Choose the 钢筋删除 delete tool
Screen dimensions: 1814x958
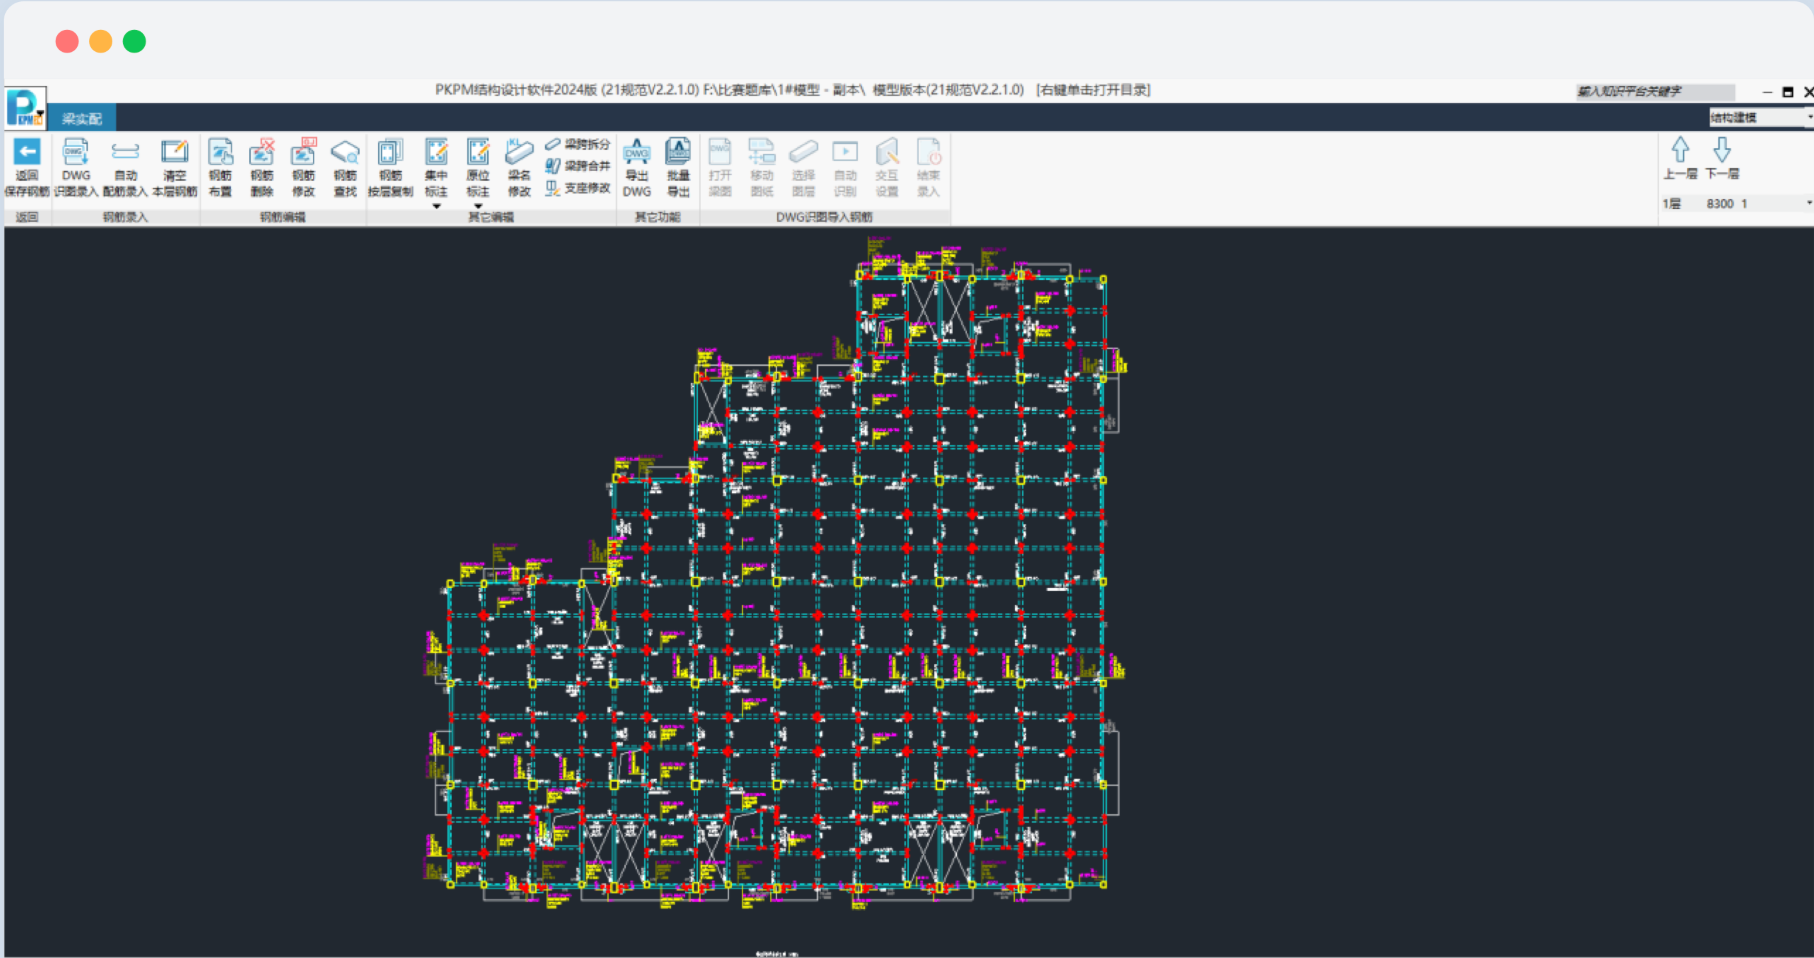coord(262,153)
